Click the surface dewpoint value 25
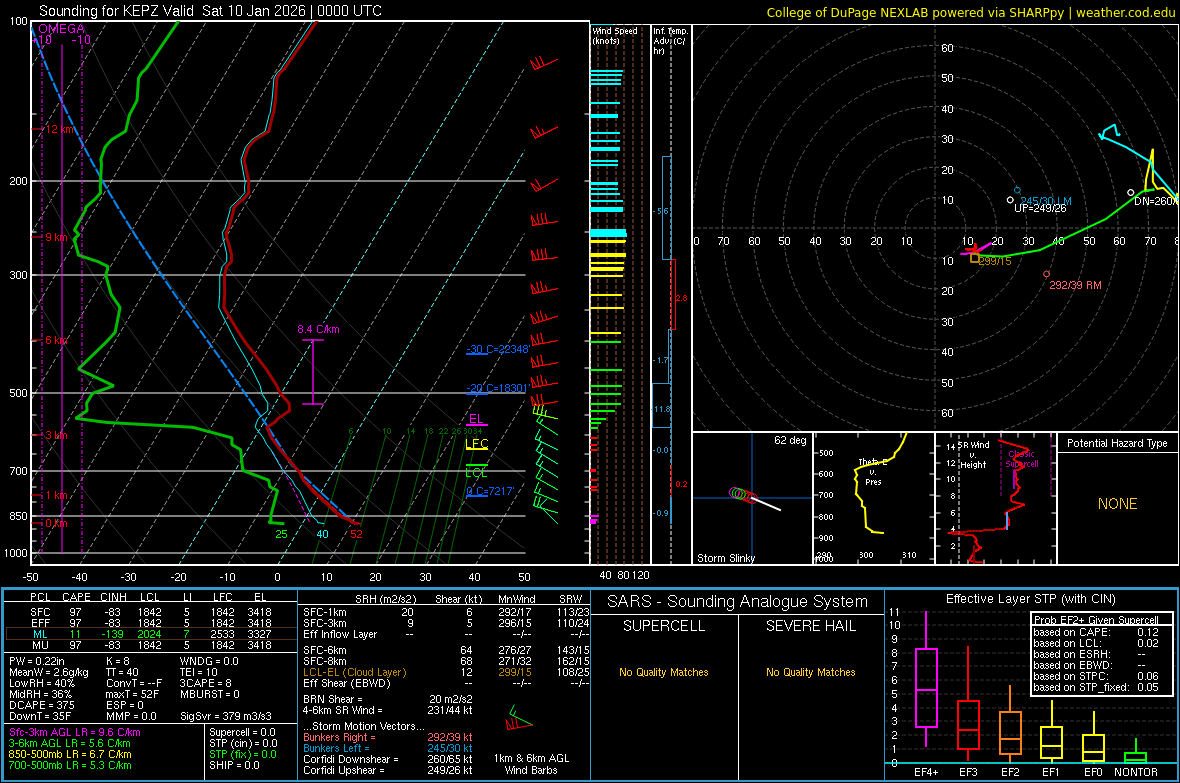Viewport: 1180px width, 783px height. click(281, 534)
